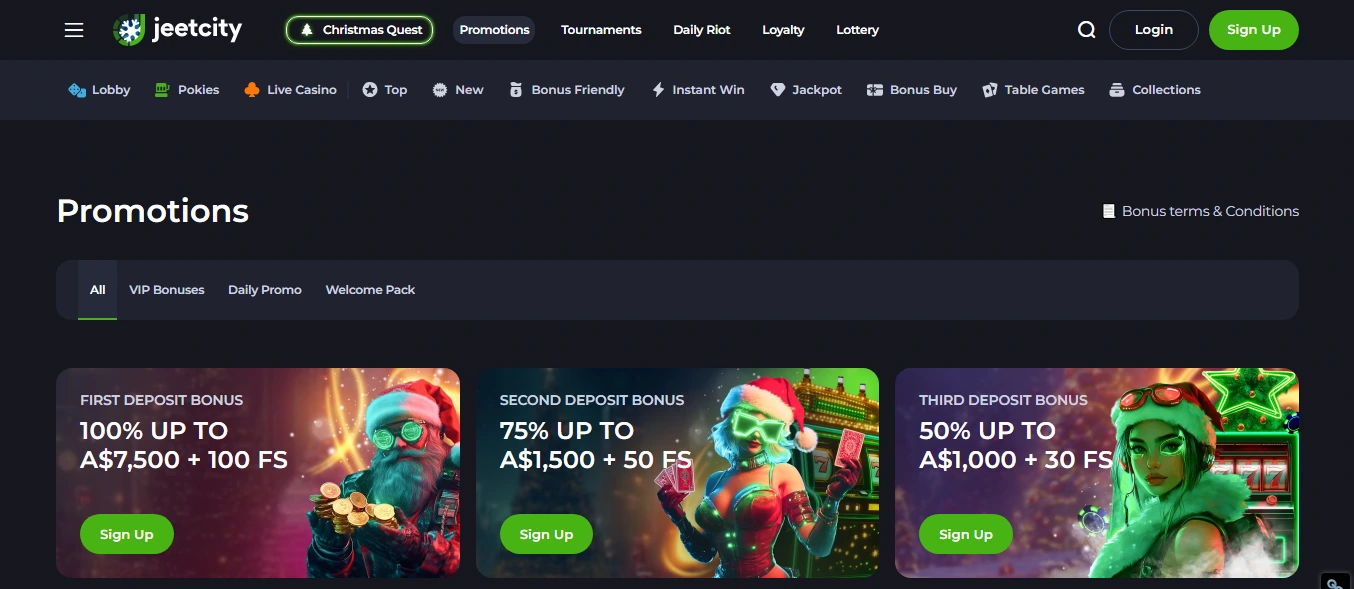Click the Live Casino category label
The height and width of the screenshot is (589, 1354).
coord(302,90)
